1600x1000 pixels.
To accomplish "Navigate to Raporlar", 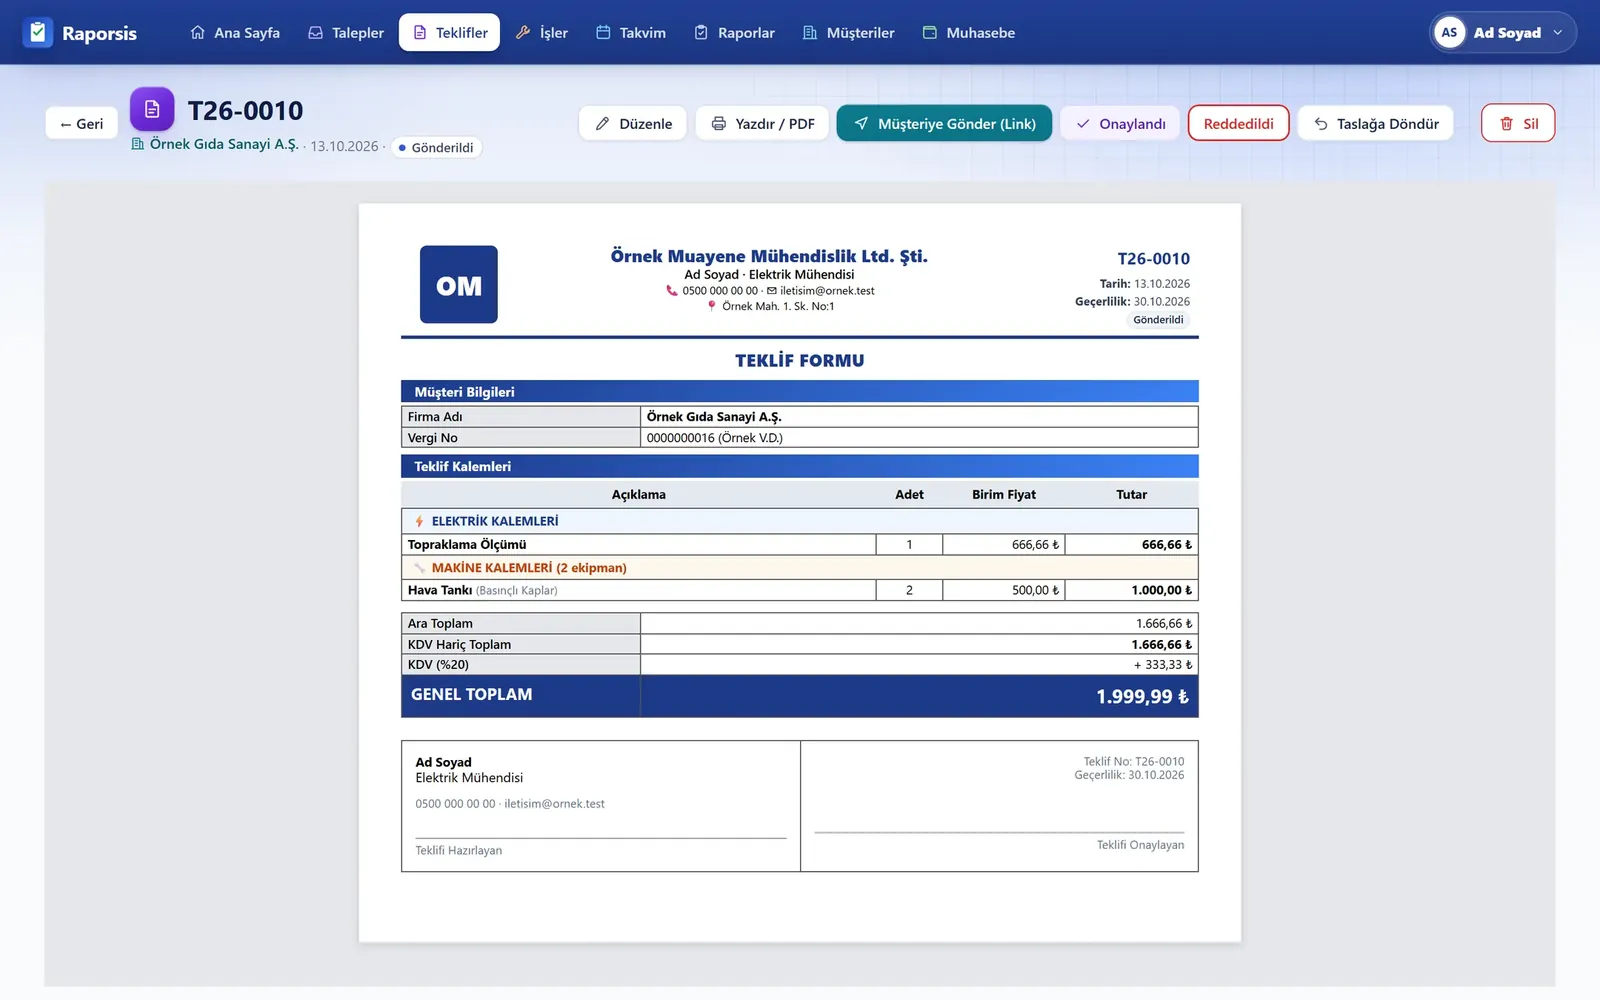I will click(735, 32).
